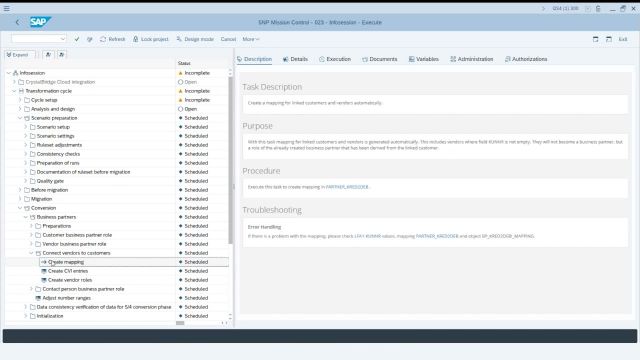Click the Create vendor roles task icon

(x=44, y=280)
